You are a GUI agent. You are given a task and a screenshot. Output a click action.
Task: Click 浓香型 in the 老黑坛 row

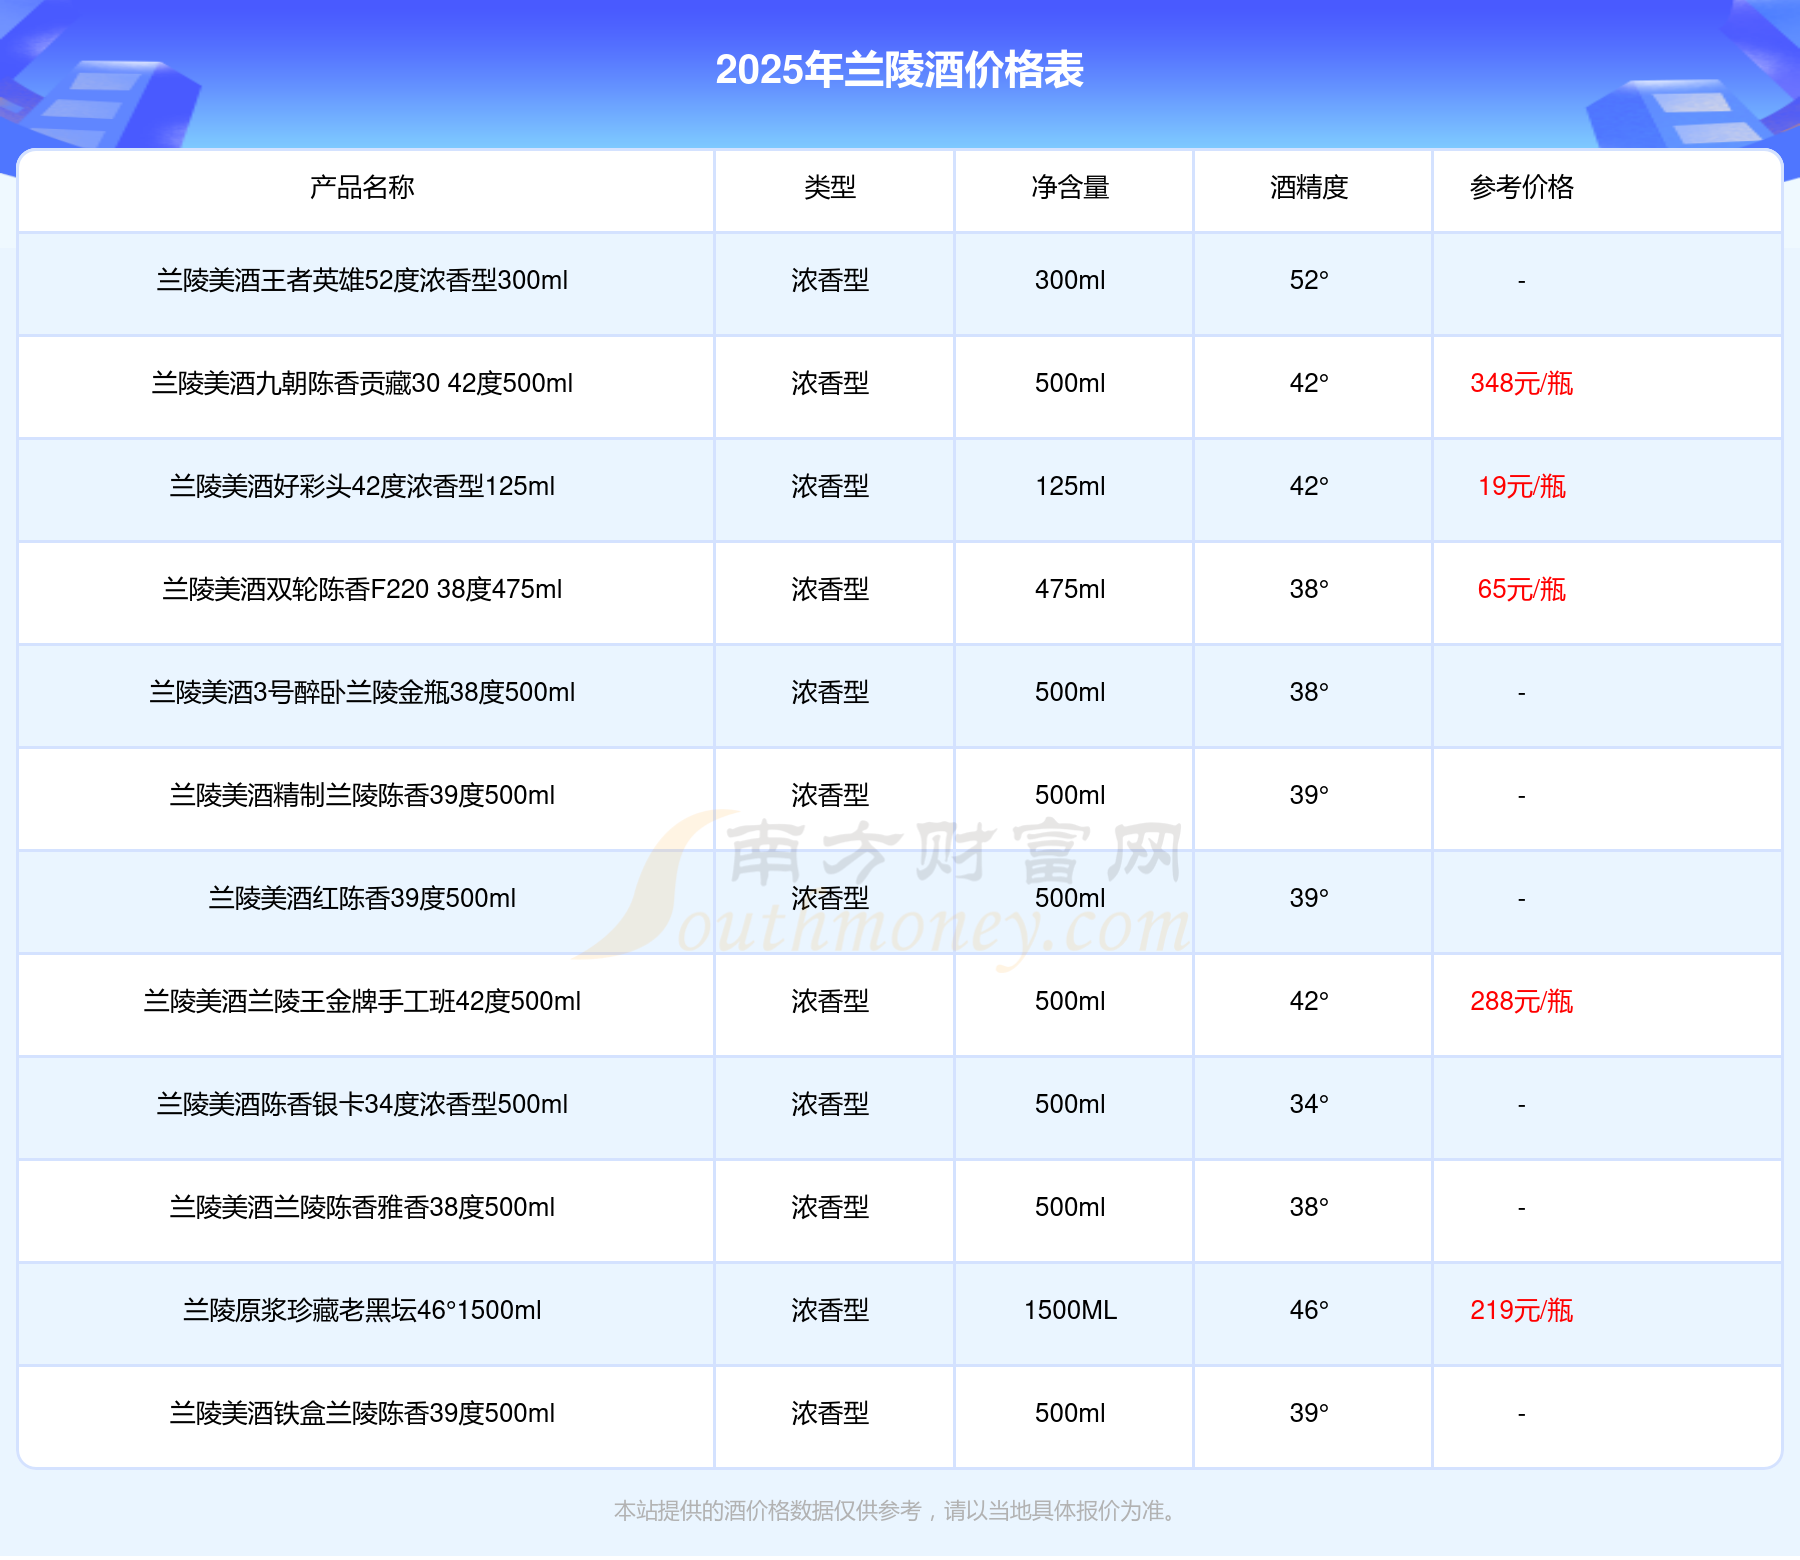click(830, 1310)
